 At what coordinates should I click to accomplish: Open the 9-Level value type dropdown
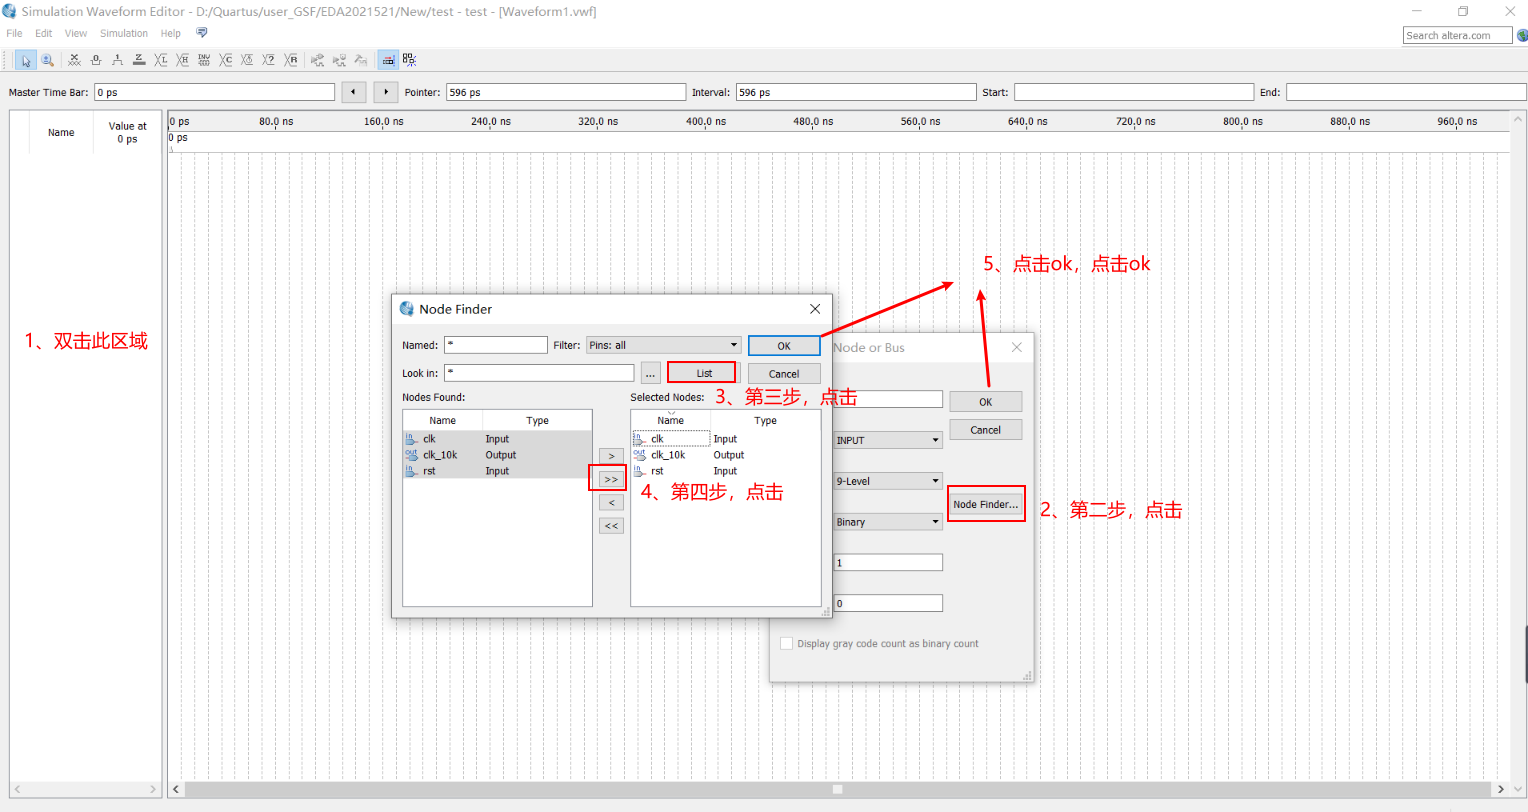tap(888, 481)
